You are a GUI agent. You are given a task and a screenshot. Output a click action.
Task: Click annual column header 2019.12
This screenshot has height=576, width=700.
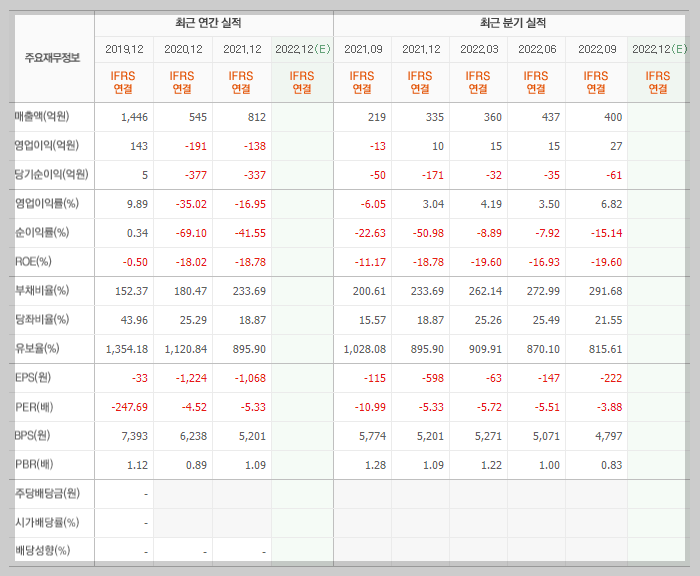124,49
